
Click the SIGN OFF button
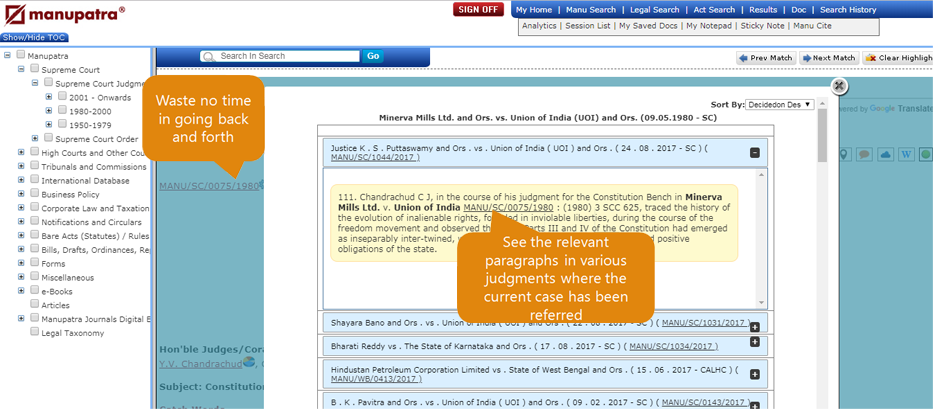tap(478, 10)
